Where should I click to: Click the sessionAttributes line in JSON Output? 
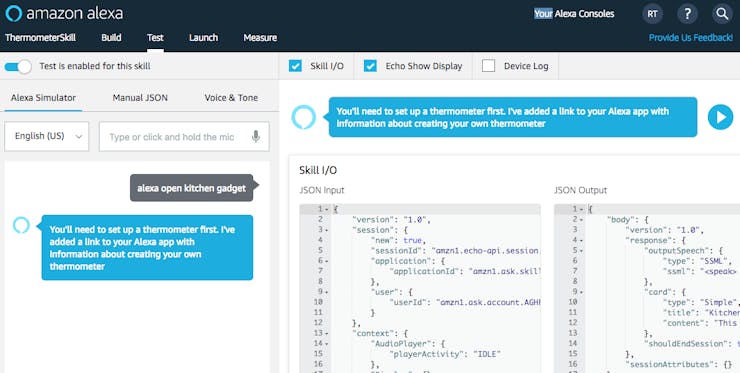point(680,365)
